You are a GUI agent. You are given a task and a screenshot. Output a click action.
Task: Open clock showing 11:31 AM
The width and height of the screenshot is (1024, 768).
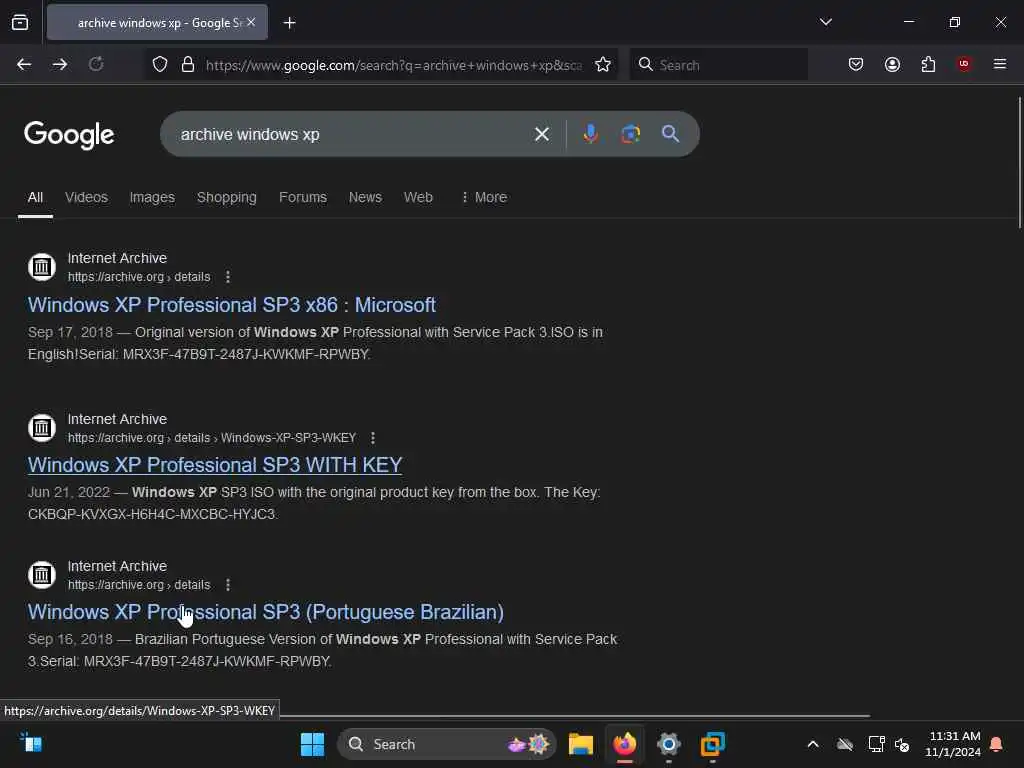tap(953, 744)
